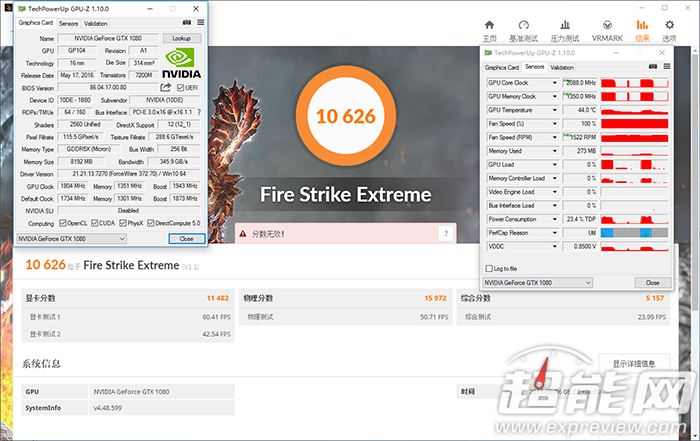The image size is (700, 441).
Task: Expand the GPU Core Clock sensor dropdown
Action: click(x=555, y=83)
